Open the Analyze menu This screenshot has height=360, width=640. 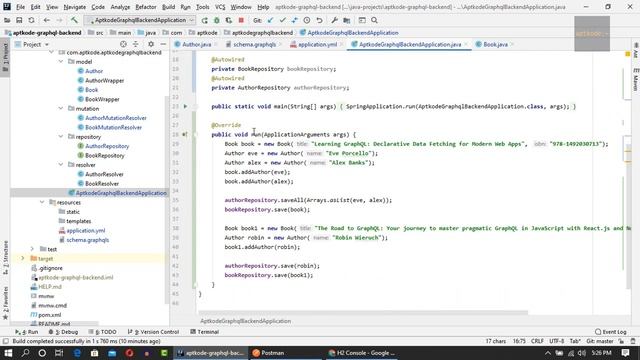click(x=120, y=7)
